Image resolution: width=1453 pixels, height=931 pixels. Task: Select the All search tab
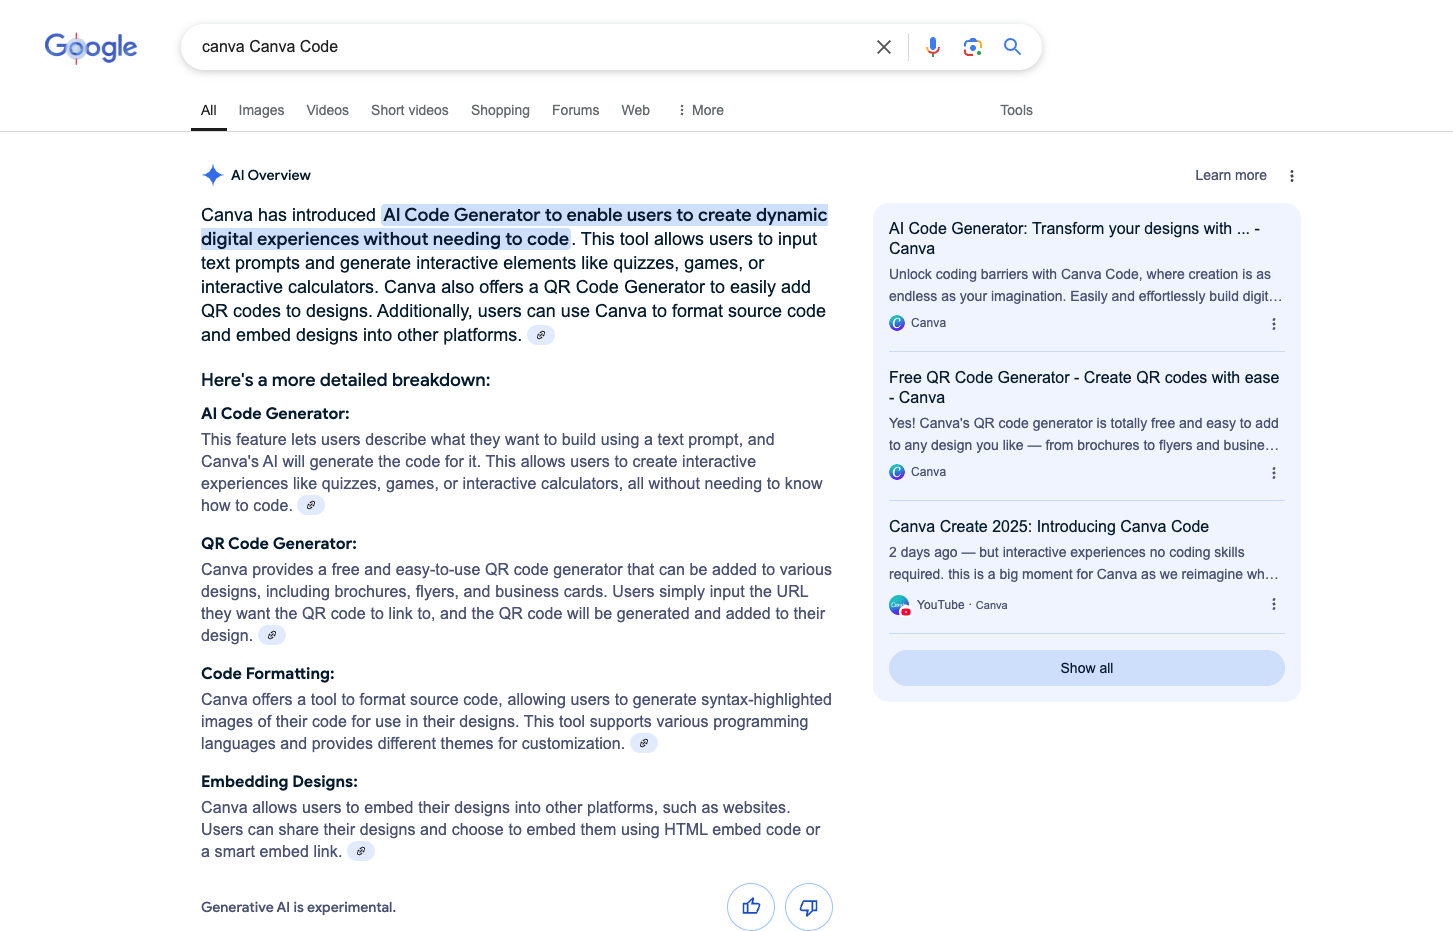click(x=209, y=110)
